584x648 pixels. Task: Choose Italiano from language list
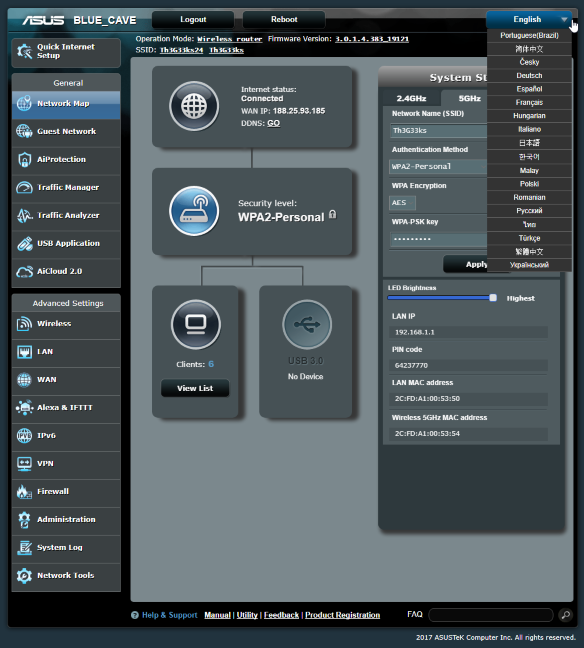[529, 129]
